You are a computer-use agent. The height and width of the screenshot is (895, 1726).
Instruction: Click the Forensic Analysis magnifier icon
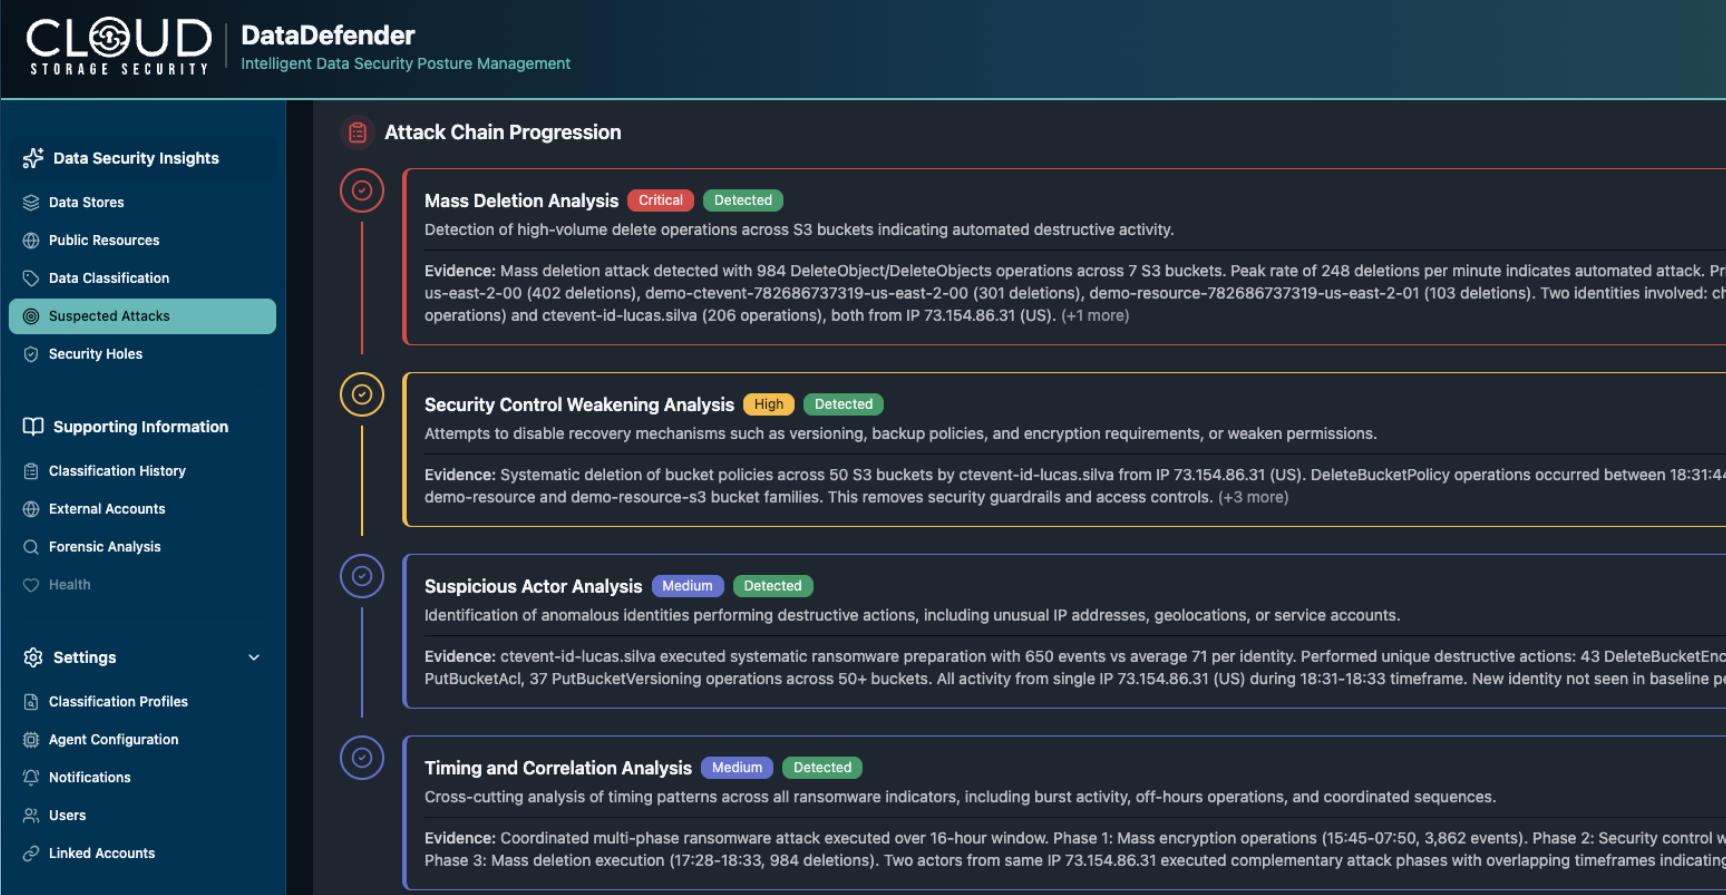tap(31, 547)
